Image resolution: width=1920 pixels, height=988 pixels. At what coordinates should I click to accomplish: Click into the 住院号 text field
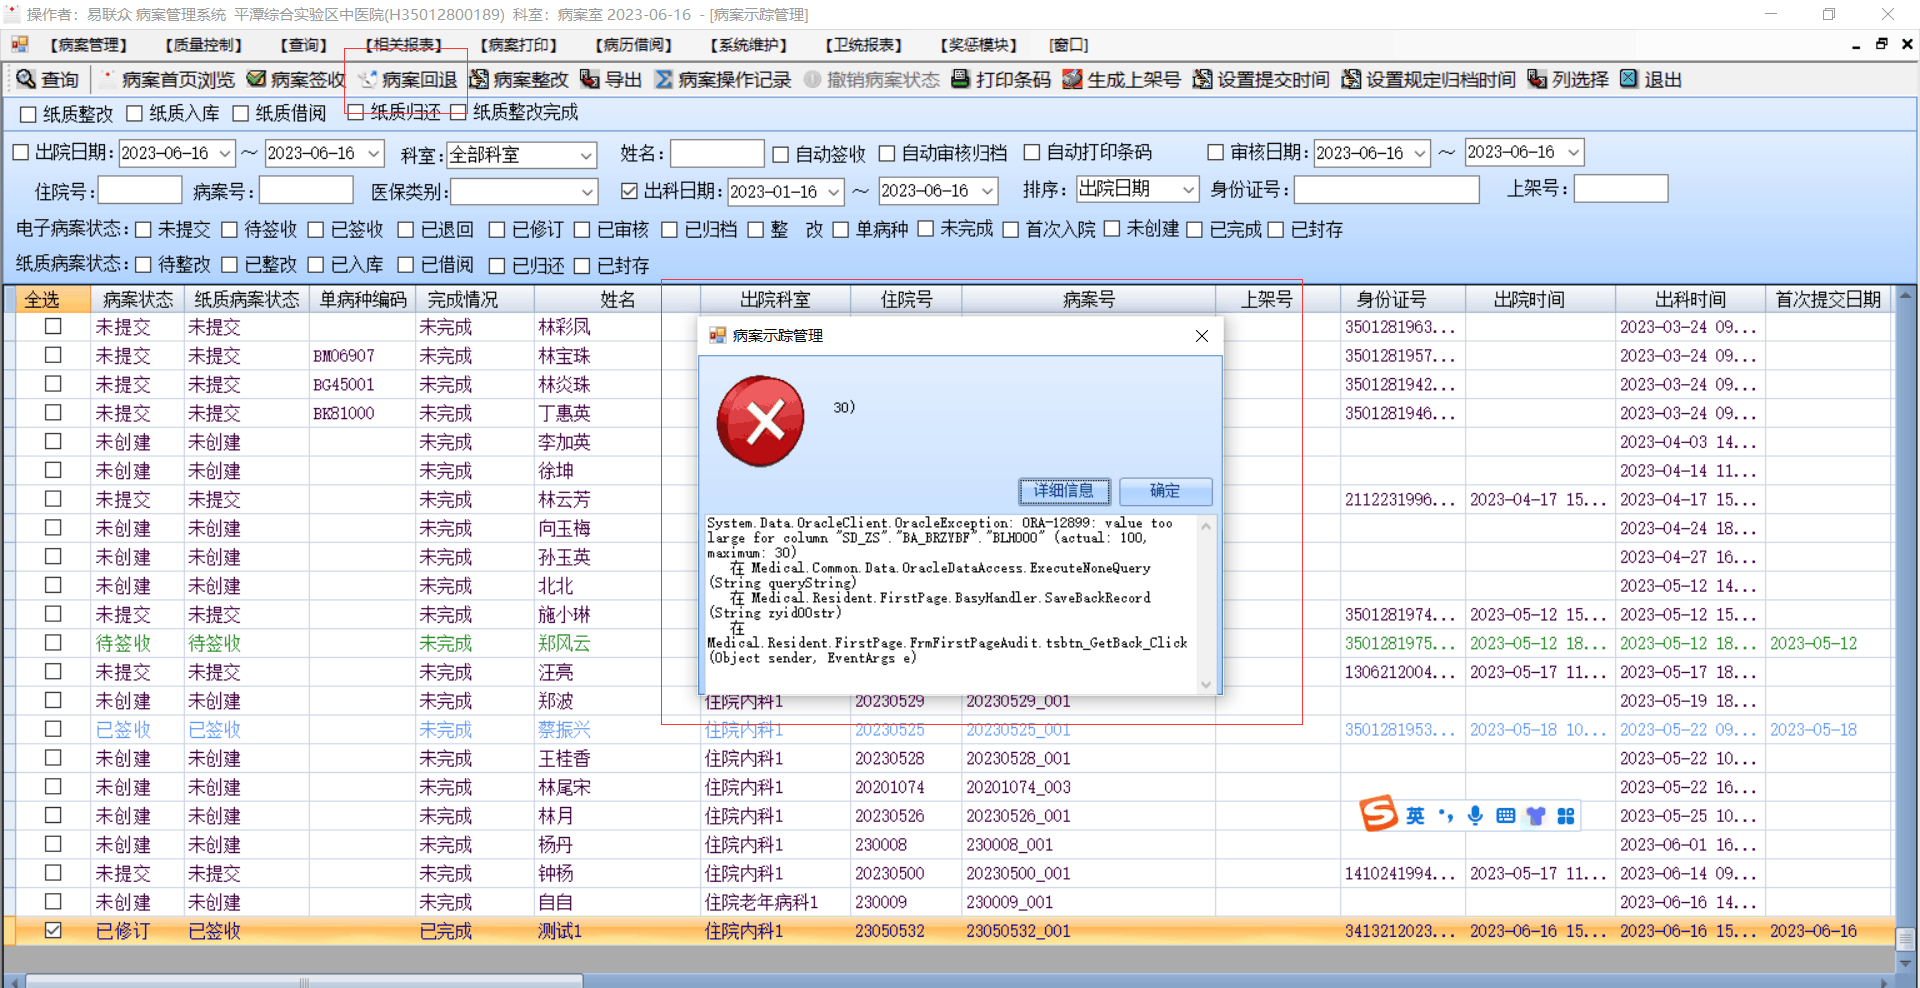140,190
